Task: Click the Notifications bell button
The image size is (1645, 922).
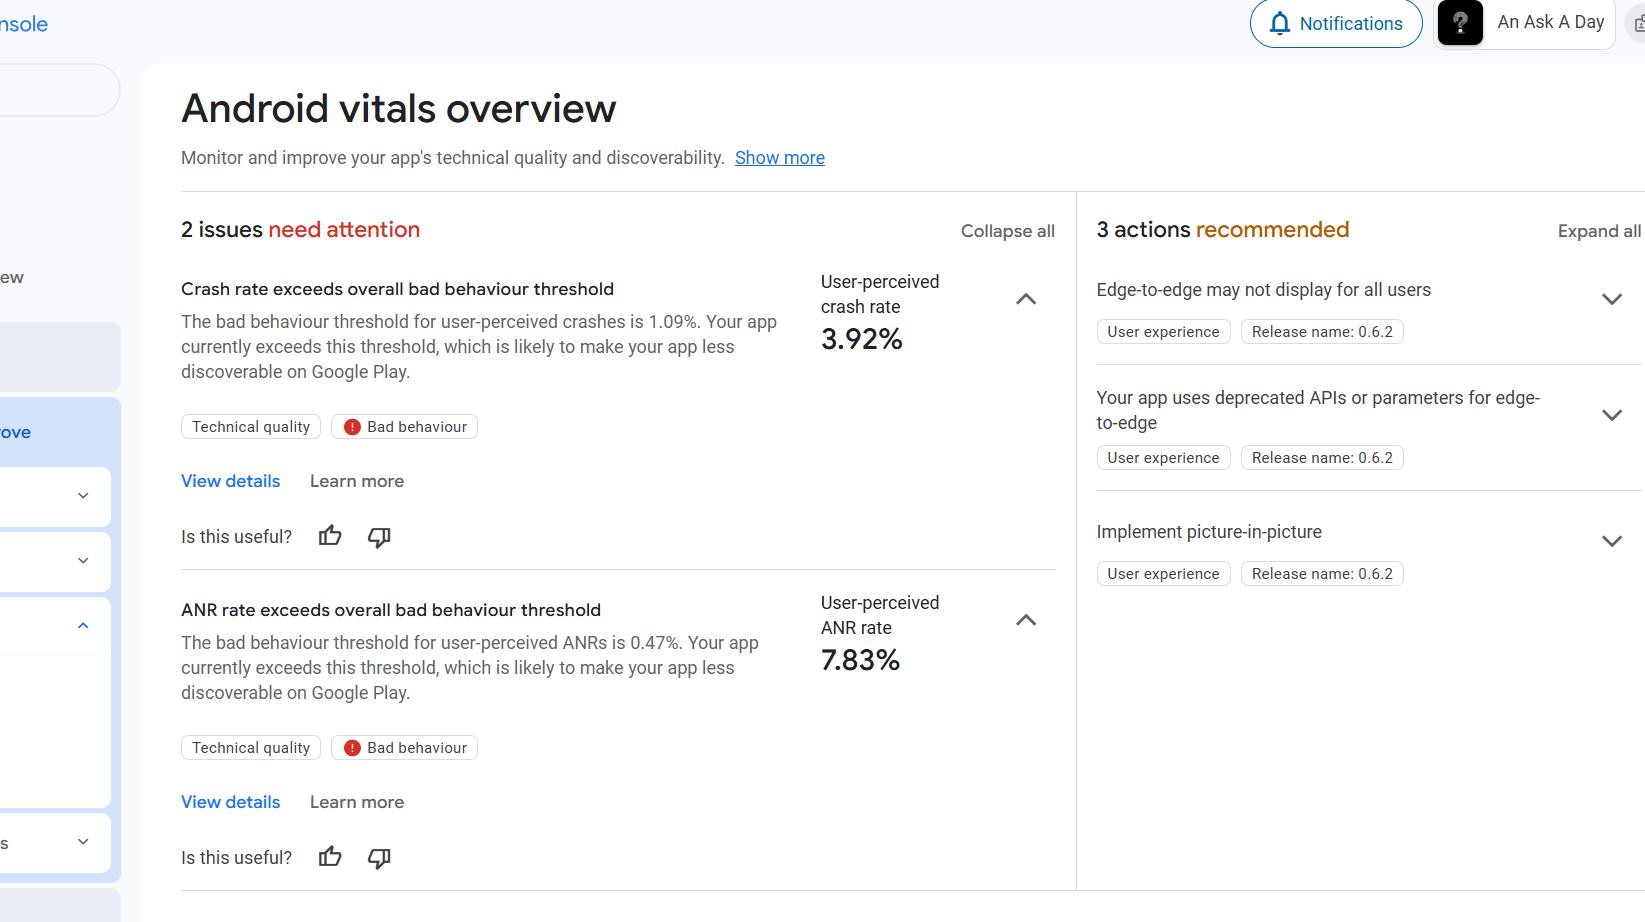Action: click(x=1336, y=24)
